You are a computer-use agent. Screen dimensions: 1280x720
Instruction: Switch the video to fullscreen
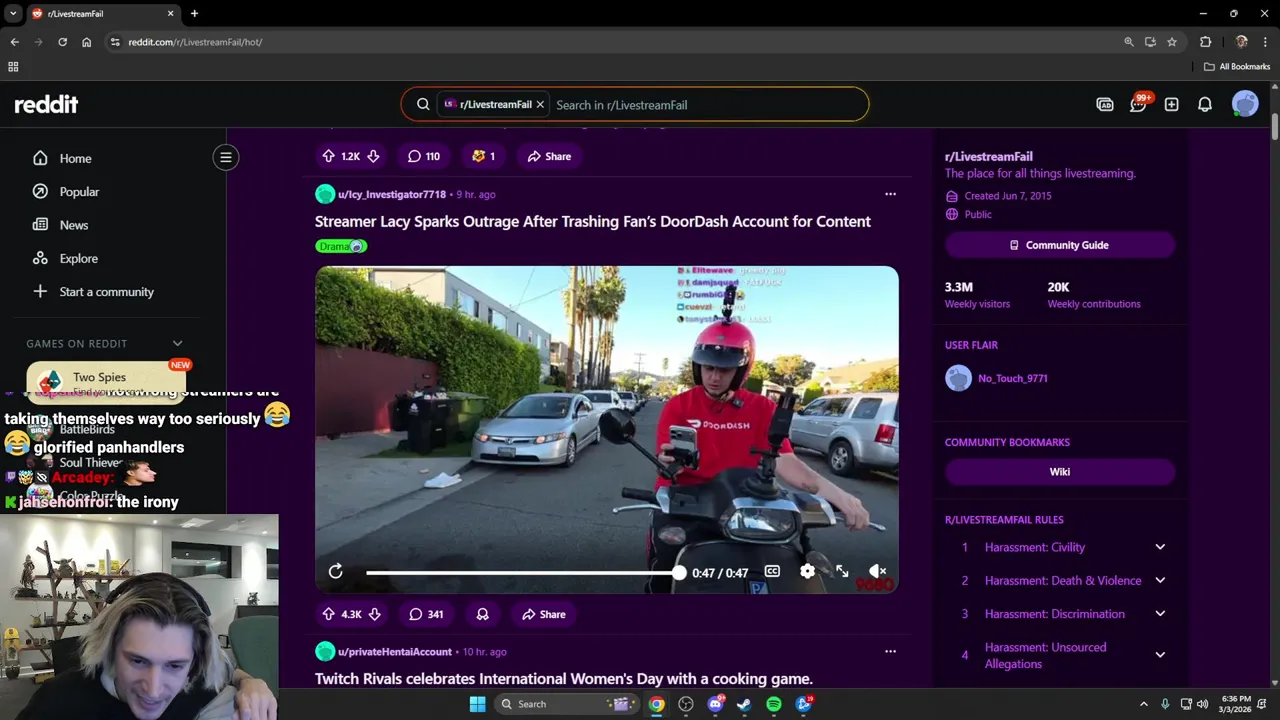pos(842,572)
